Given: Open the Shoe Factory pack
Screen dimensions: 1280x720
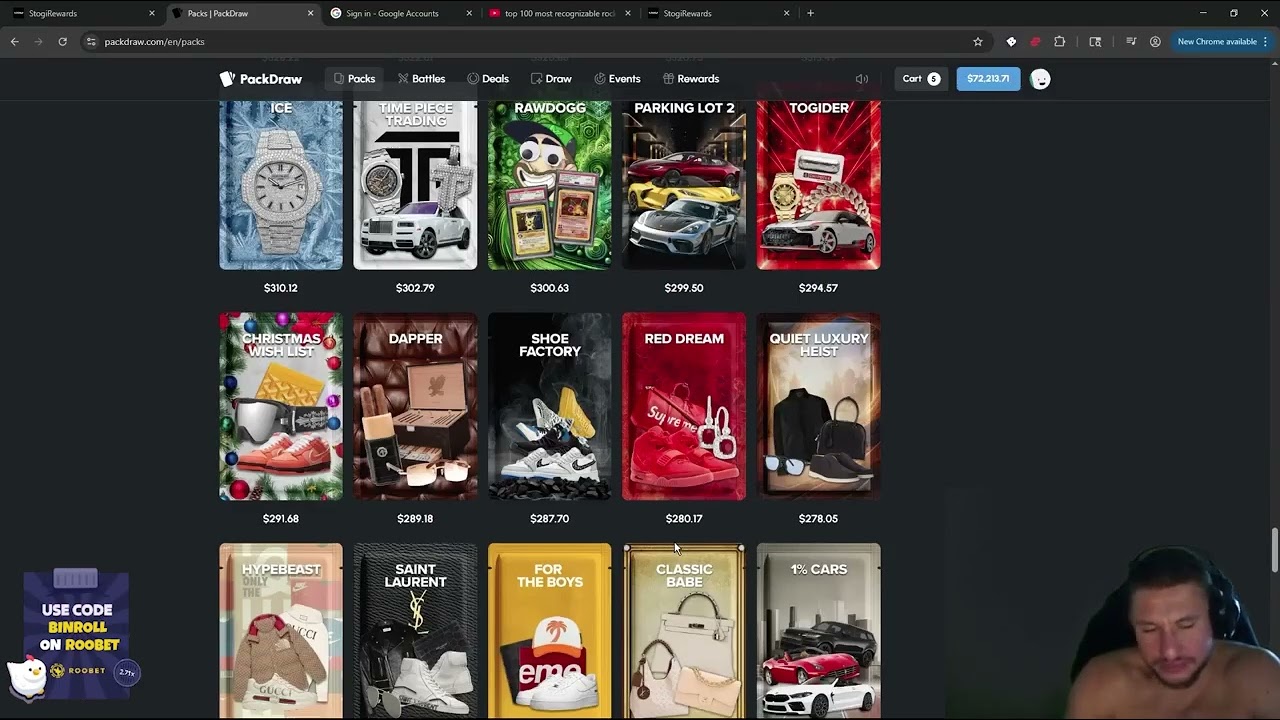Looking at the screenshot, I should click(549, 406).
